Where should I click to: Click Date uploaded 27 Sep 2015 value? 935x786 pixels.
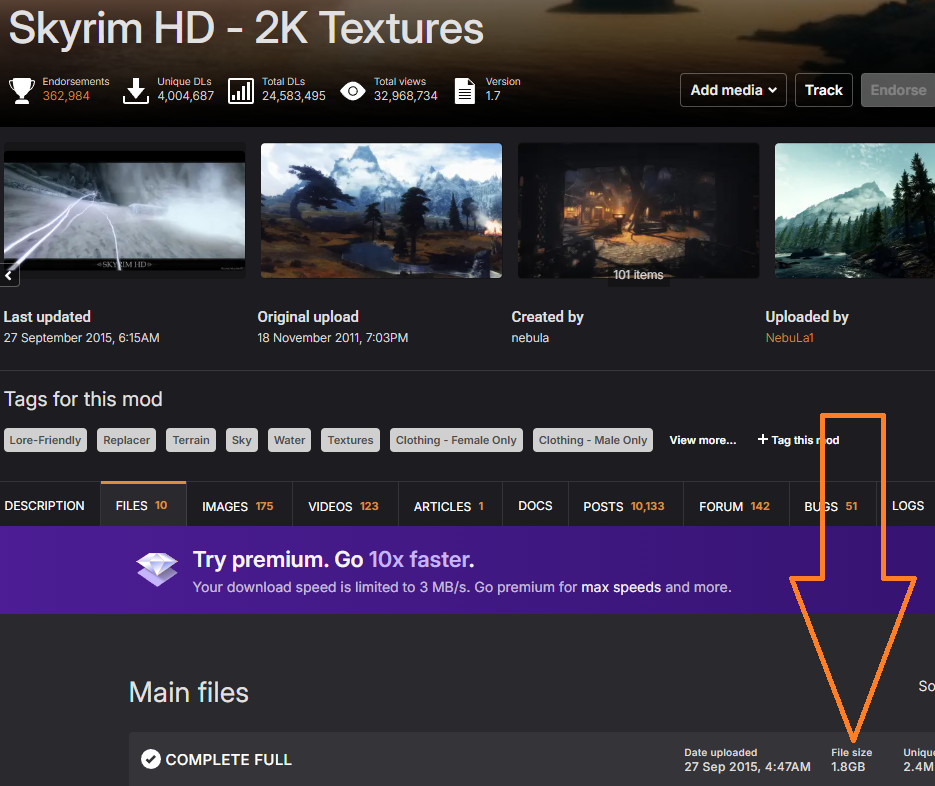(x=747, y=767)
